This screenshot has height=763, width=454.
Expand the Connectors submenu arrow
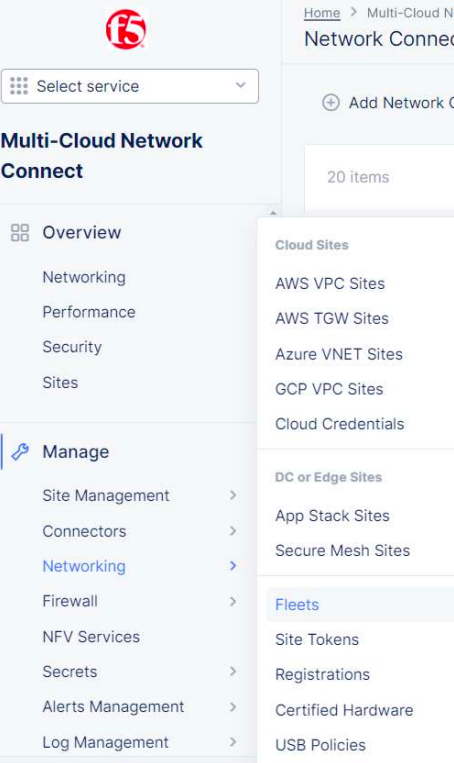pyautogui.click(x=233, y=531)
